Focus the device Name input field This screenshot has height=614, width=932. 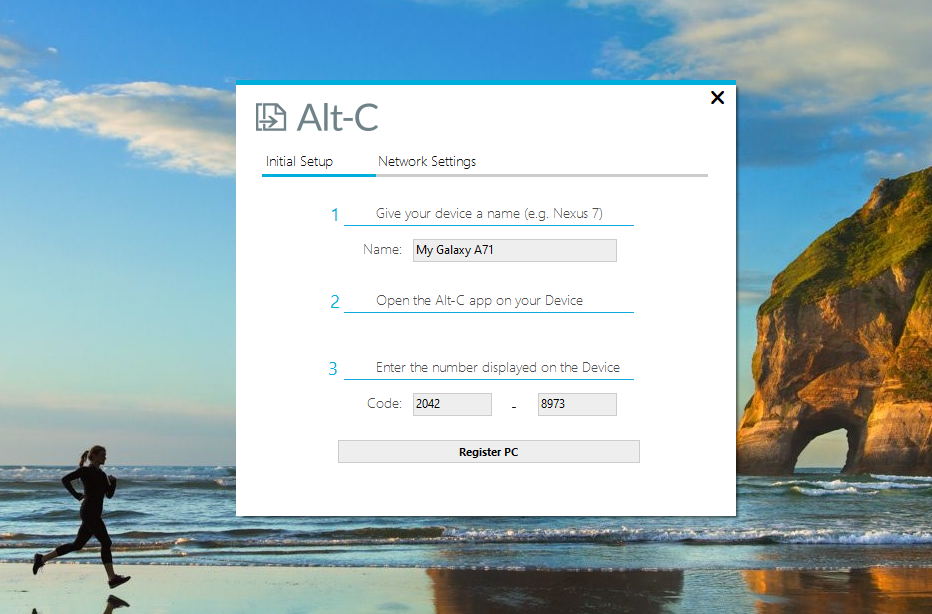515,250
